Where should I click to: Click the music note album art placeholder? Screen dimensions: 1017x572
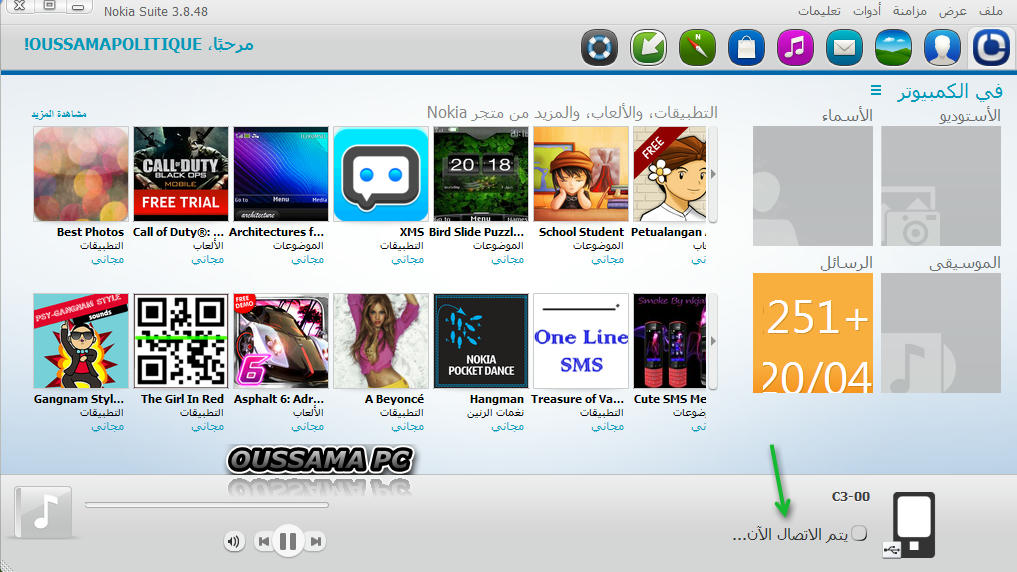point(43,512)
